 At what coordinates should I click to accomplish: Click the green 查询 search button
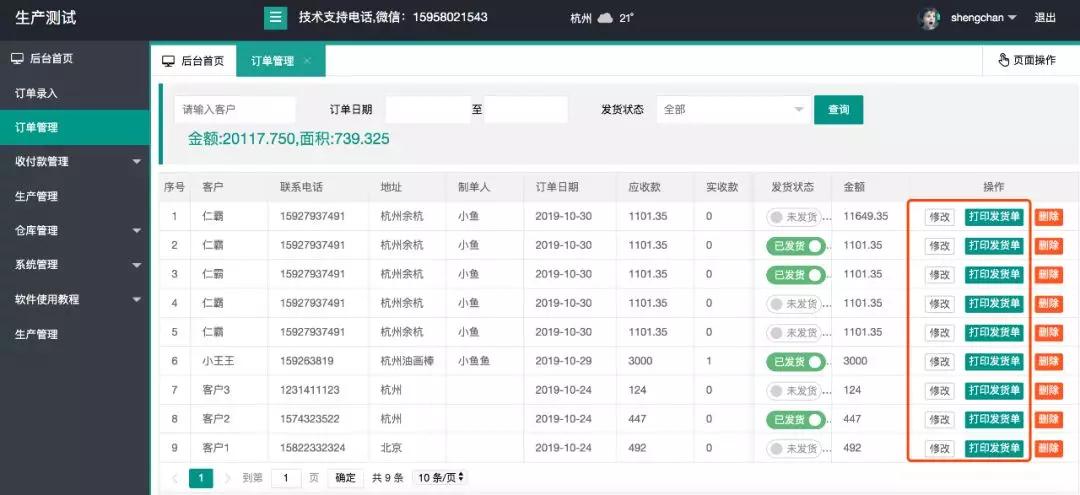pyautogui.click(x=838, y=110)
